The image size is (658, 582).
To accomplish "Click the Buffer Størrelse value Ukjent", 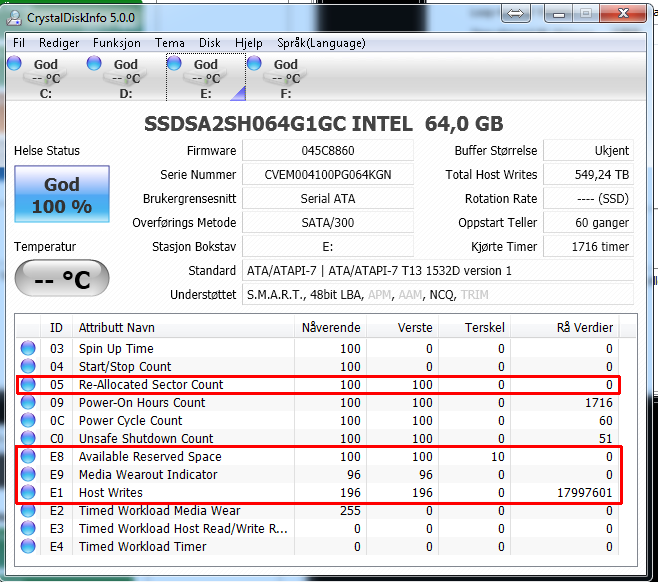I will (588, 151).
